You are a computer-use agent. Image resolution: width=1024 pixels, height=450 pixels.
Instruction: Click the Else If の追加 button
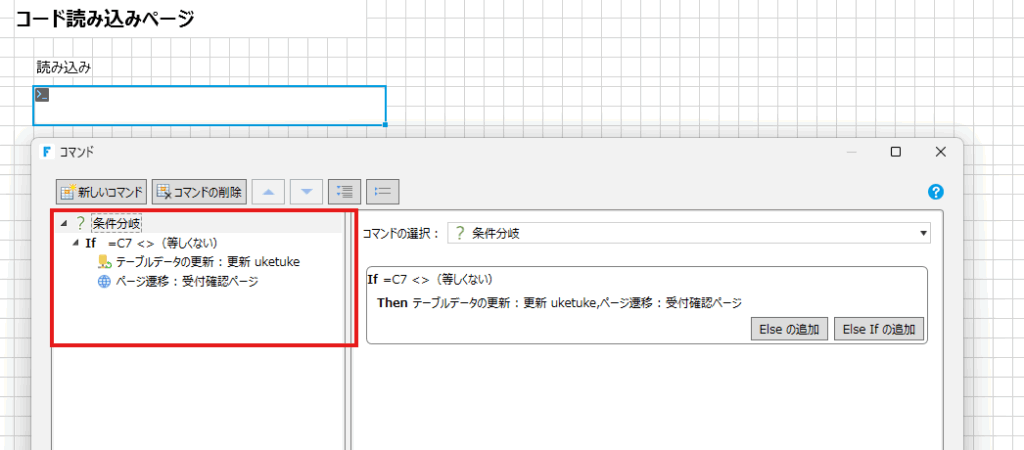880,330
